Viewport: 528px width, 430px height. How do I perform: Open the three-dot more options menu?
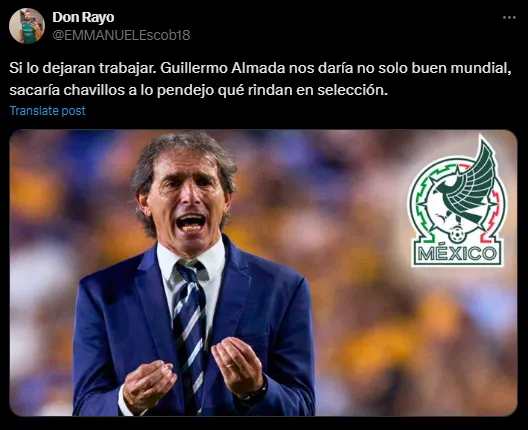[509, 18]
